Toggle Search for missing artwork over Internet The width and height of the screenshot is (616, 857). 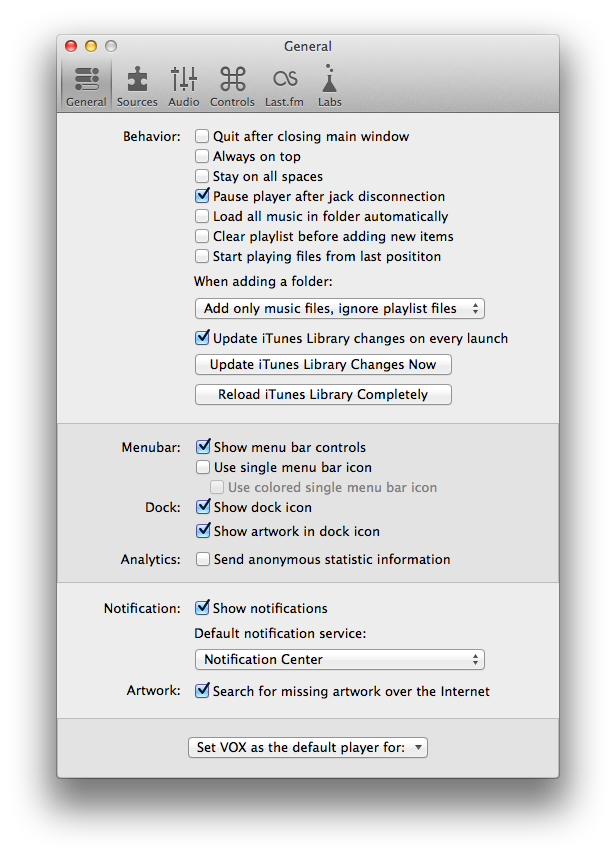tap(203, 691)
